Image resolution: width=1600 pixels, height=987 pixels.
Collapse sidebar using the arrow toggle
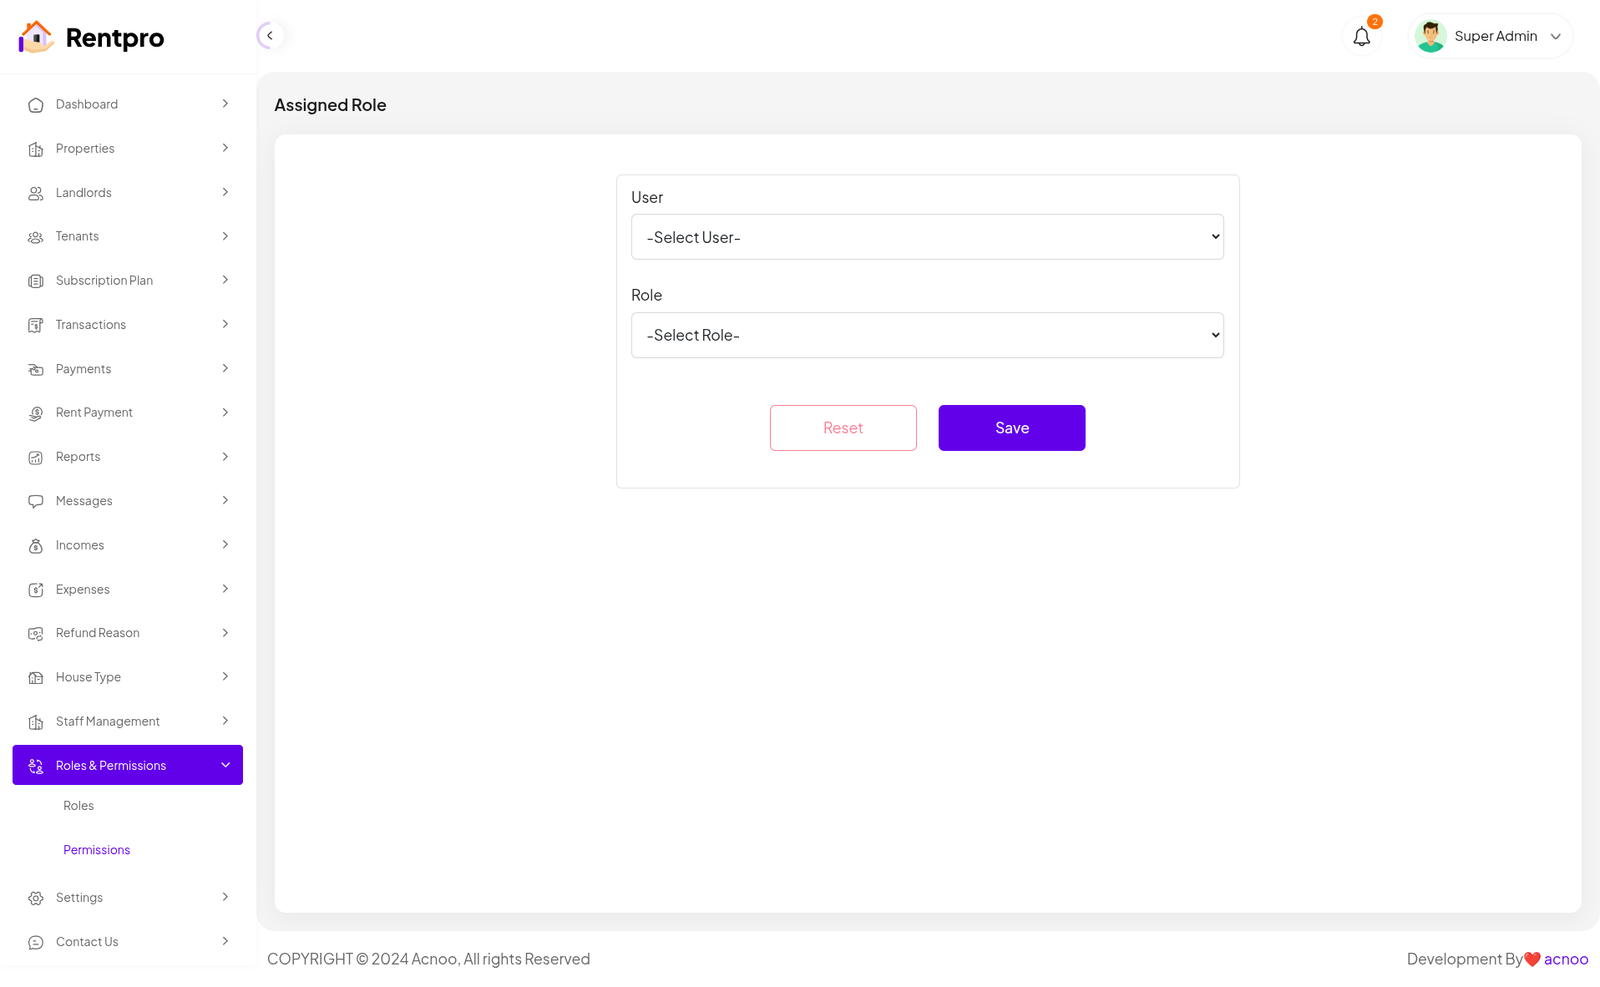(x=269, y=36)
